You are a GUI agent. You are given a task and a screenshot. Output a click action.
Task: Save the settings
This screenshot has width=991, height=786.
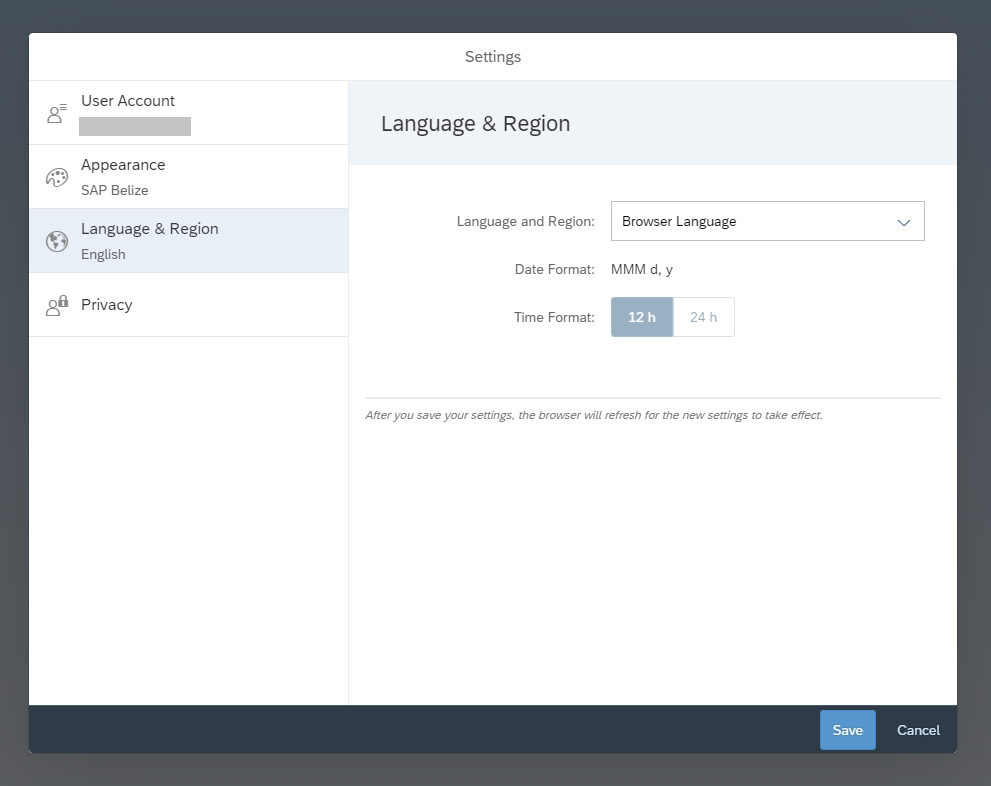tap(848, 730)
